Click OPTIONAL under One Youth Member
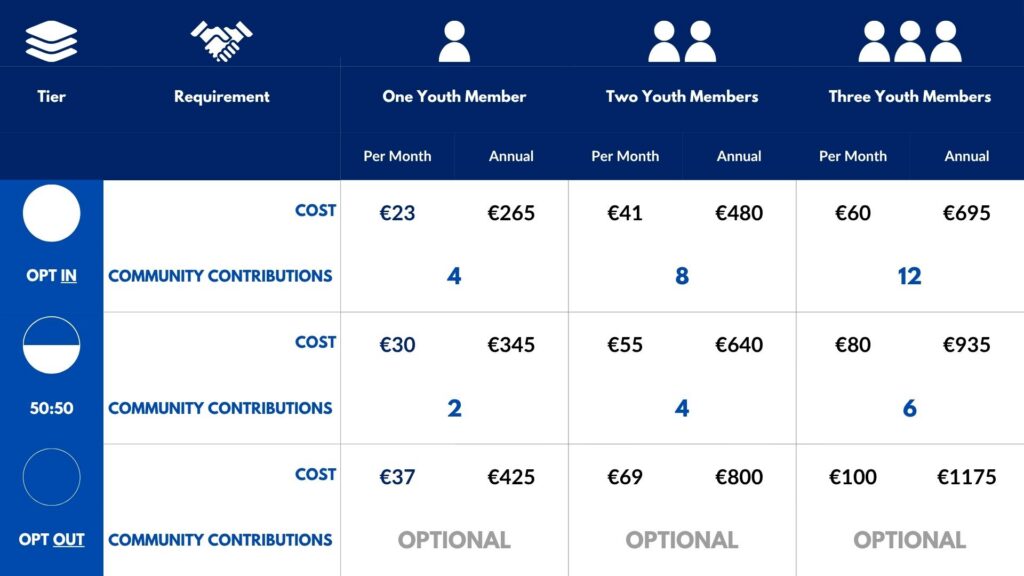 (454, 540)
